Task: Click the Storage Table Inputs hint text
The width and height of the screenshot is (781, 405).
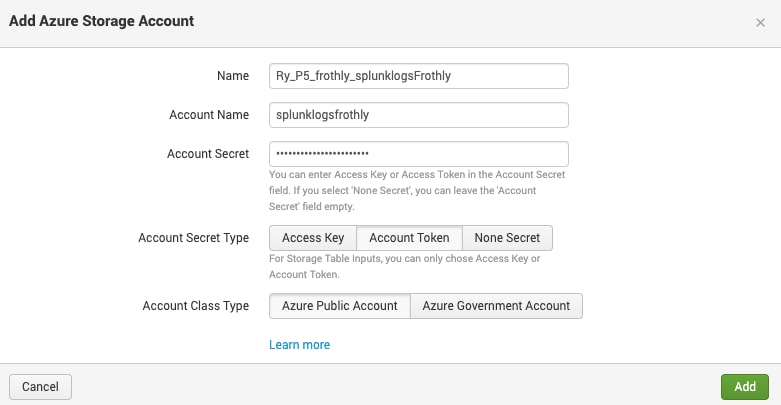Action: (404, 267)
